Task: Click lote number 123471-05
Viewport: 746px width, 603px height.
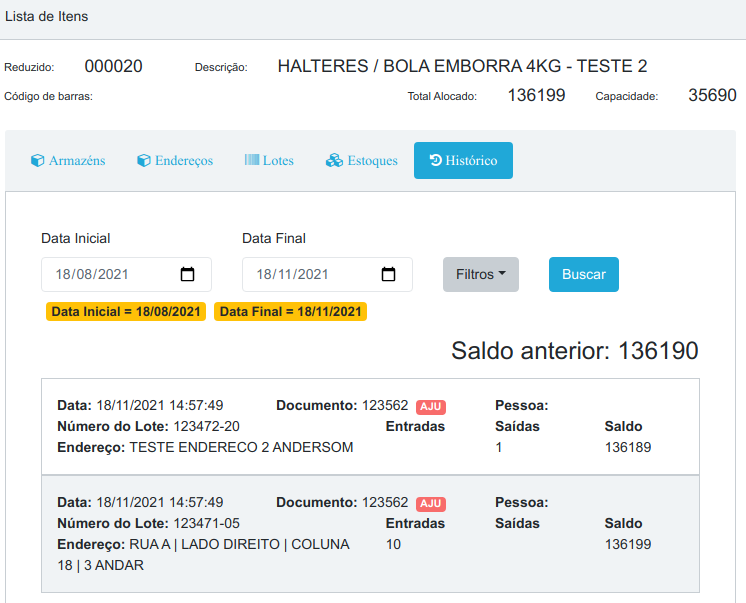Action: coord(206,524)
